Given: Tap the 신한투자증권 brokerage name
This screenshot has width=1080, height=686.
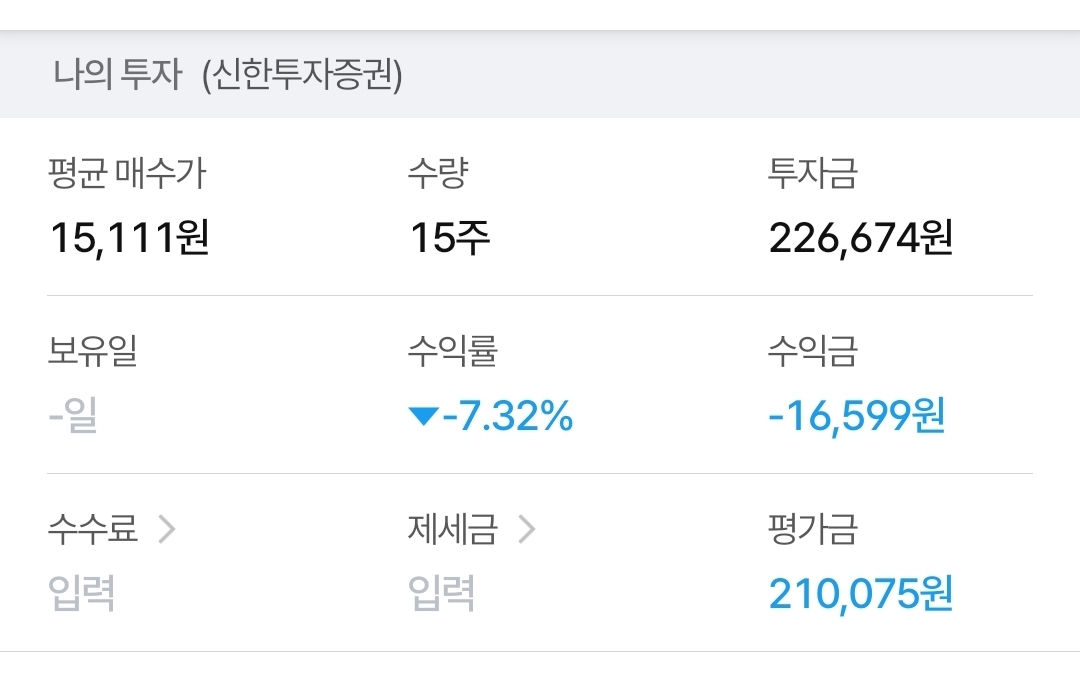Looking at the screenshot, I should click(302, 77).
